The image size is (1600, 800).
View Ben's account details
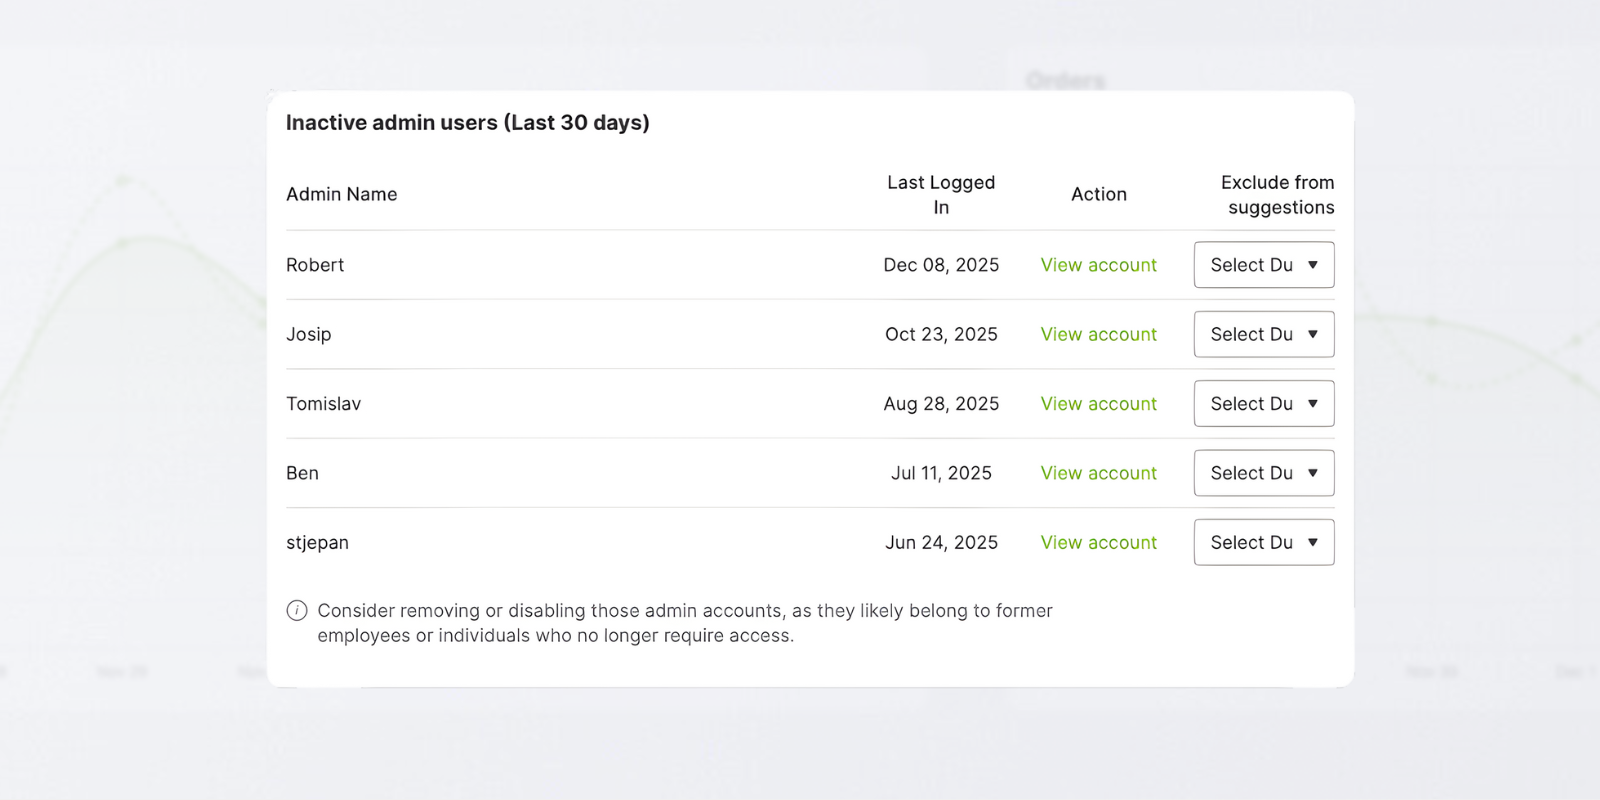pyautogui.click(x=1098, y=473)
